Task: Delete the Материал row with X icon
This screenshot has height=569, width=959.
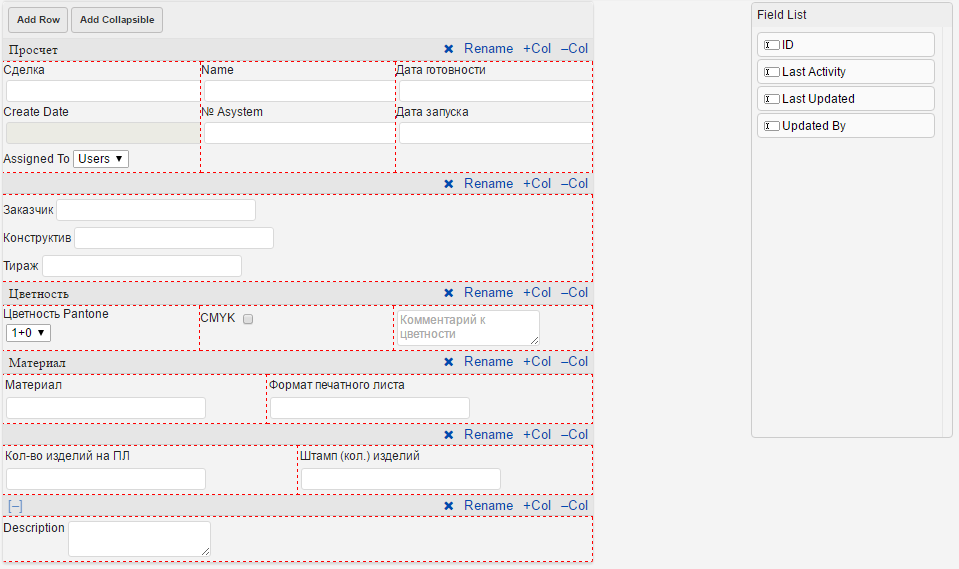Action: click(x=449, y=362)
